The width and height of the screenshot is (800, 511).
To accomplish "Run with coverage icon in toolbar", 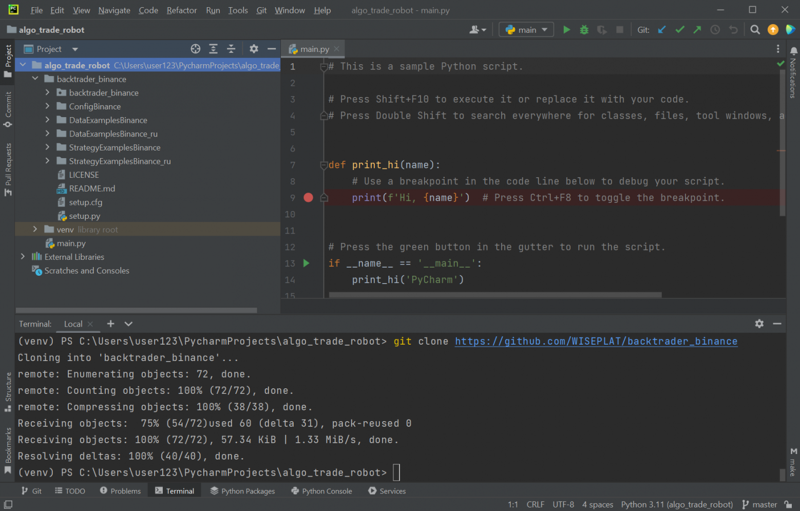I will pos(602,30).
